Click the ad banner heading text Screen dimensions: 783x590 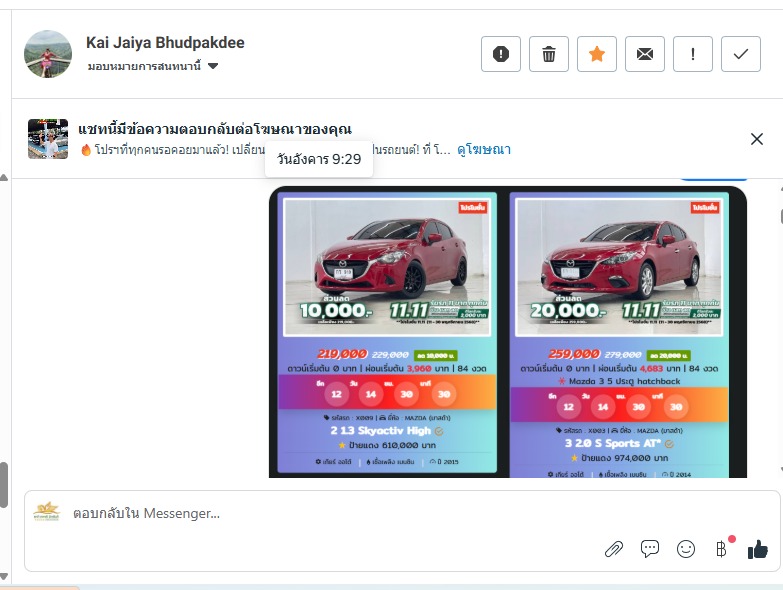point(215,129)
